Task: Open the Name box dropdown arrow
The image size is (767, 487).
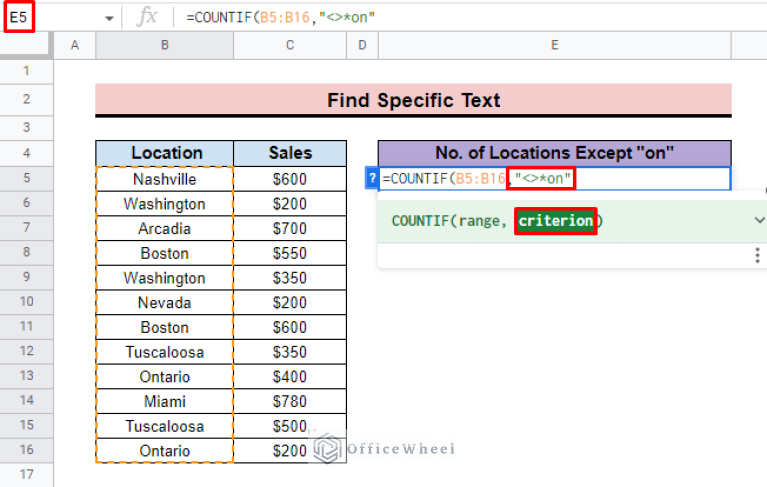Action: [x=109, y=19]
